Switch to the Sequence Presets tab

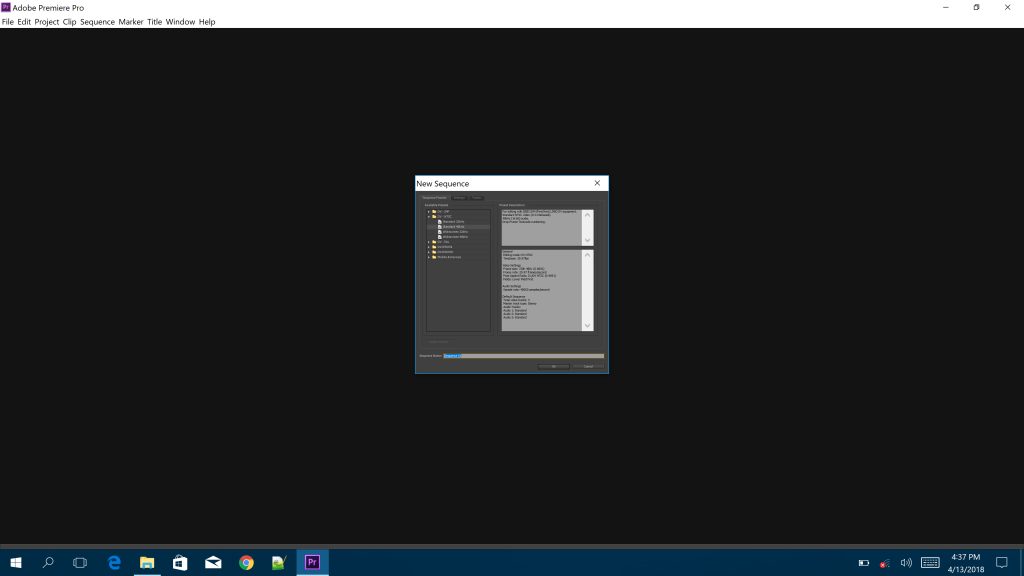[x=434, y=198]
